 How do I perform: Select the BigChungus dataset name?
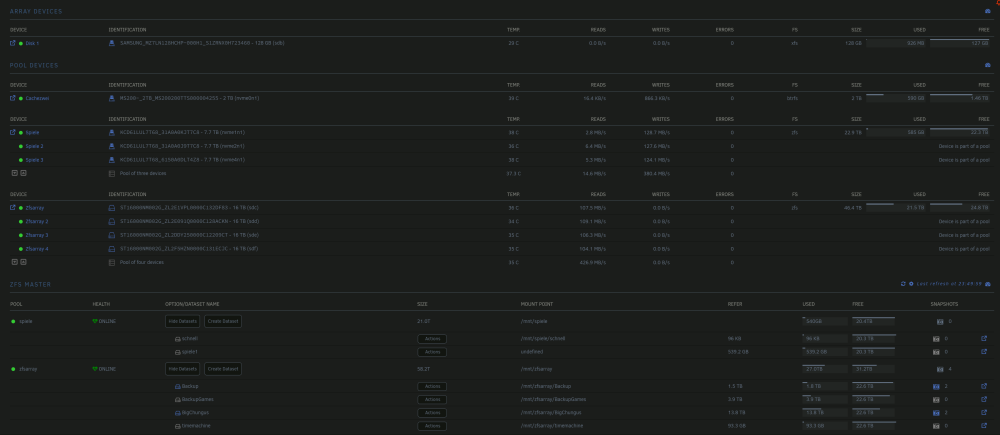[x=195, y=413]
